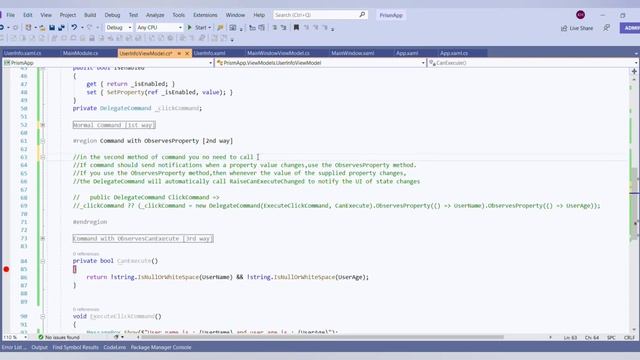Click the green No issues found check icon
Viewport: 640px width, 360px height.
[x=41, y=337]
